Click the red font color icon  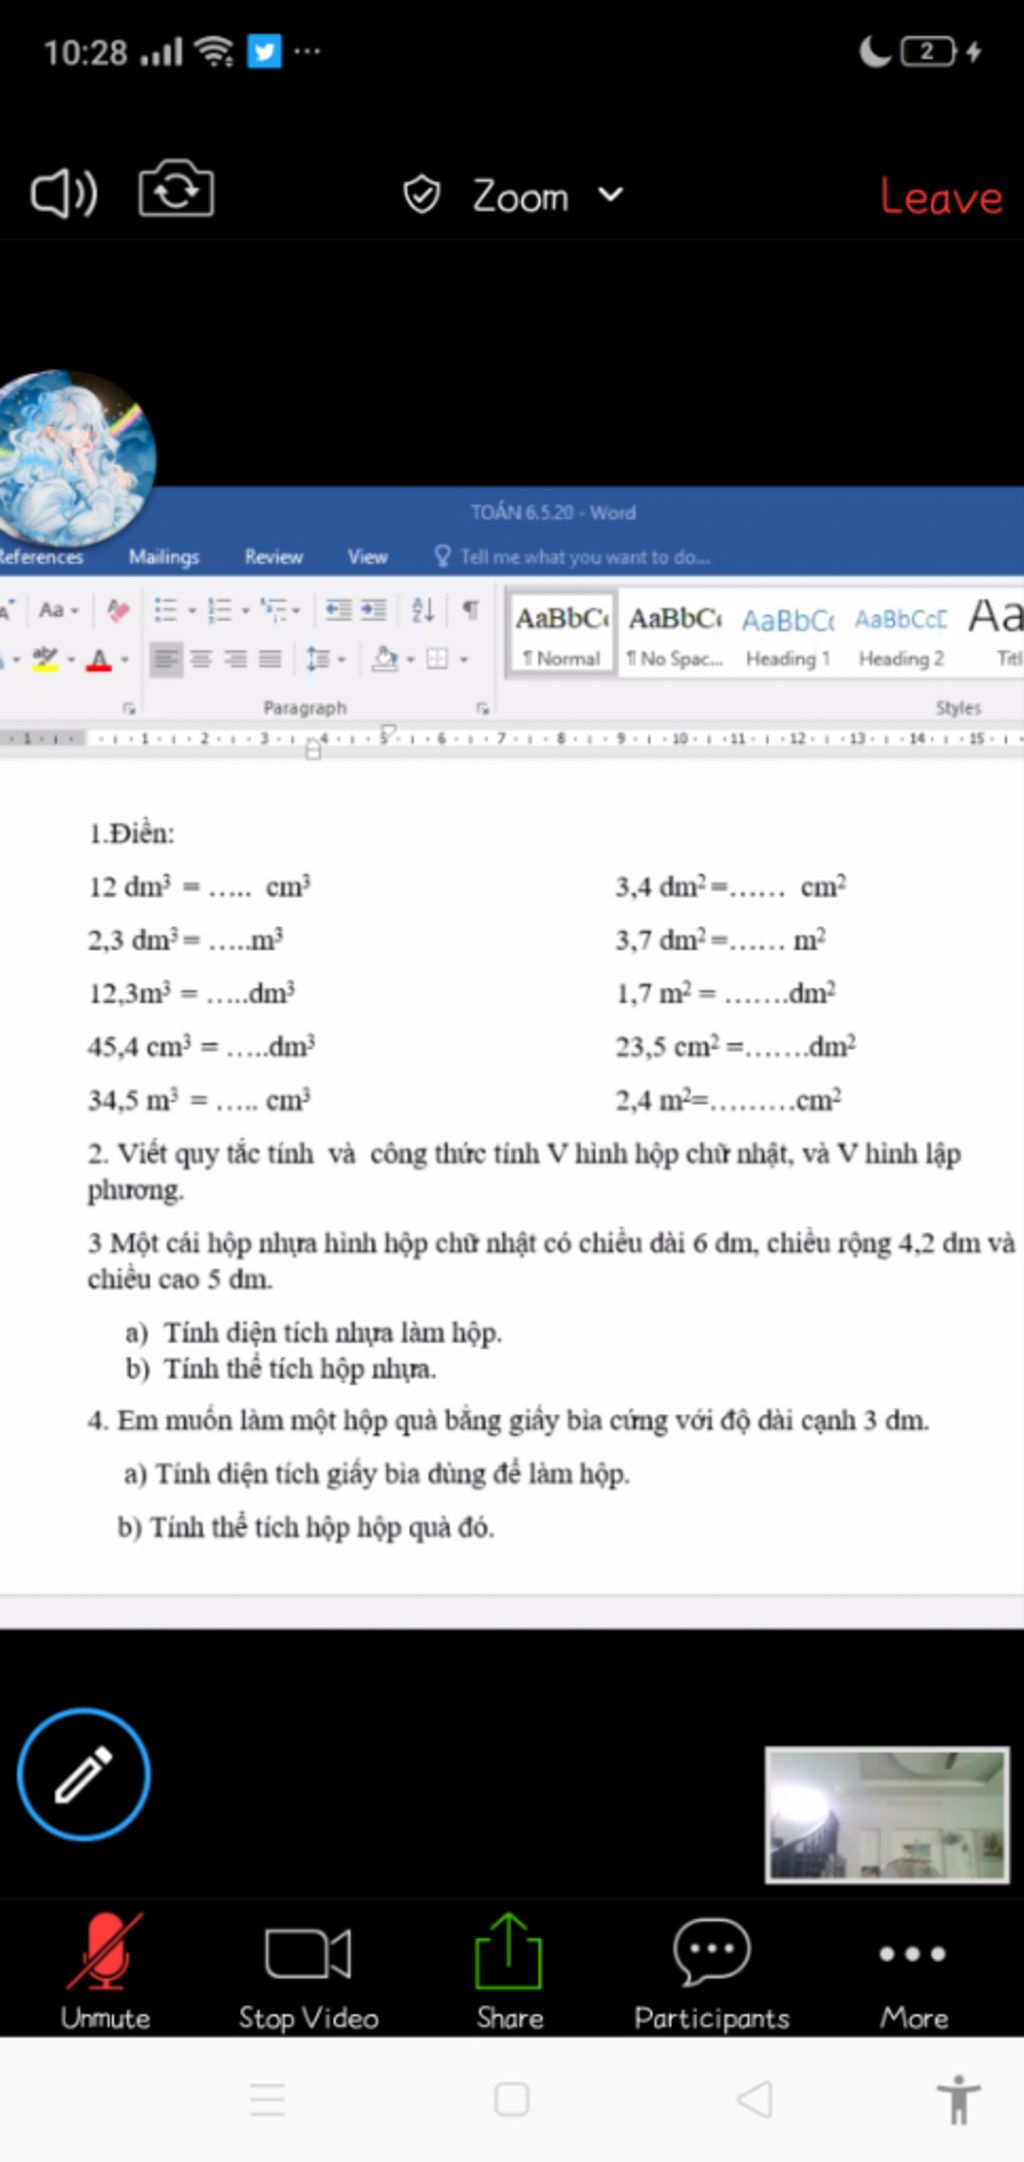point(99,659)
